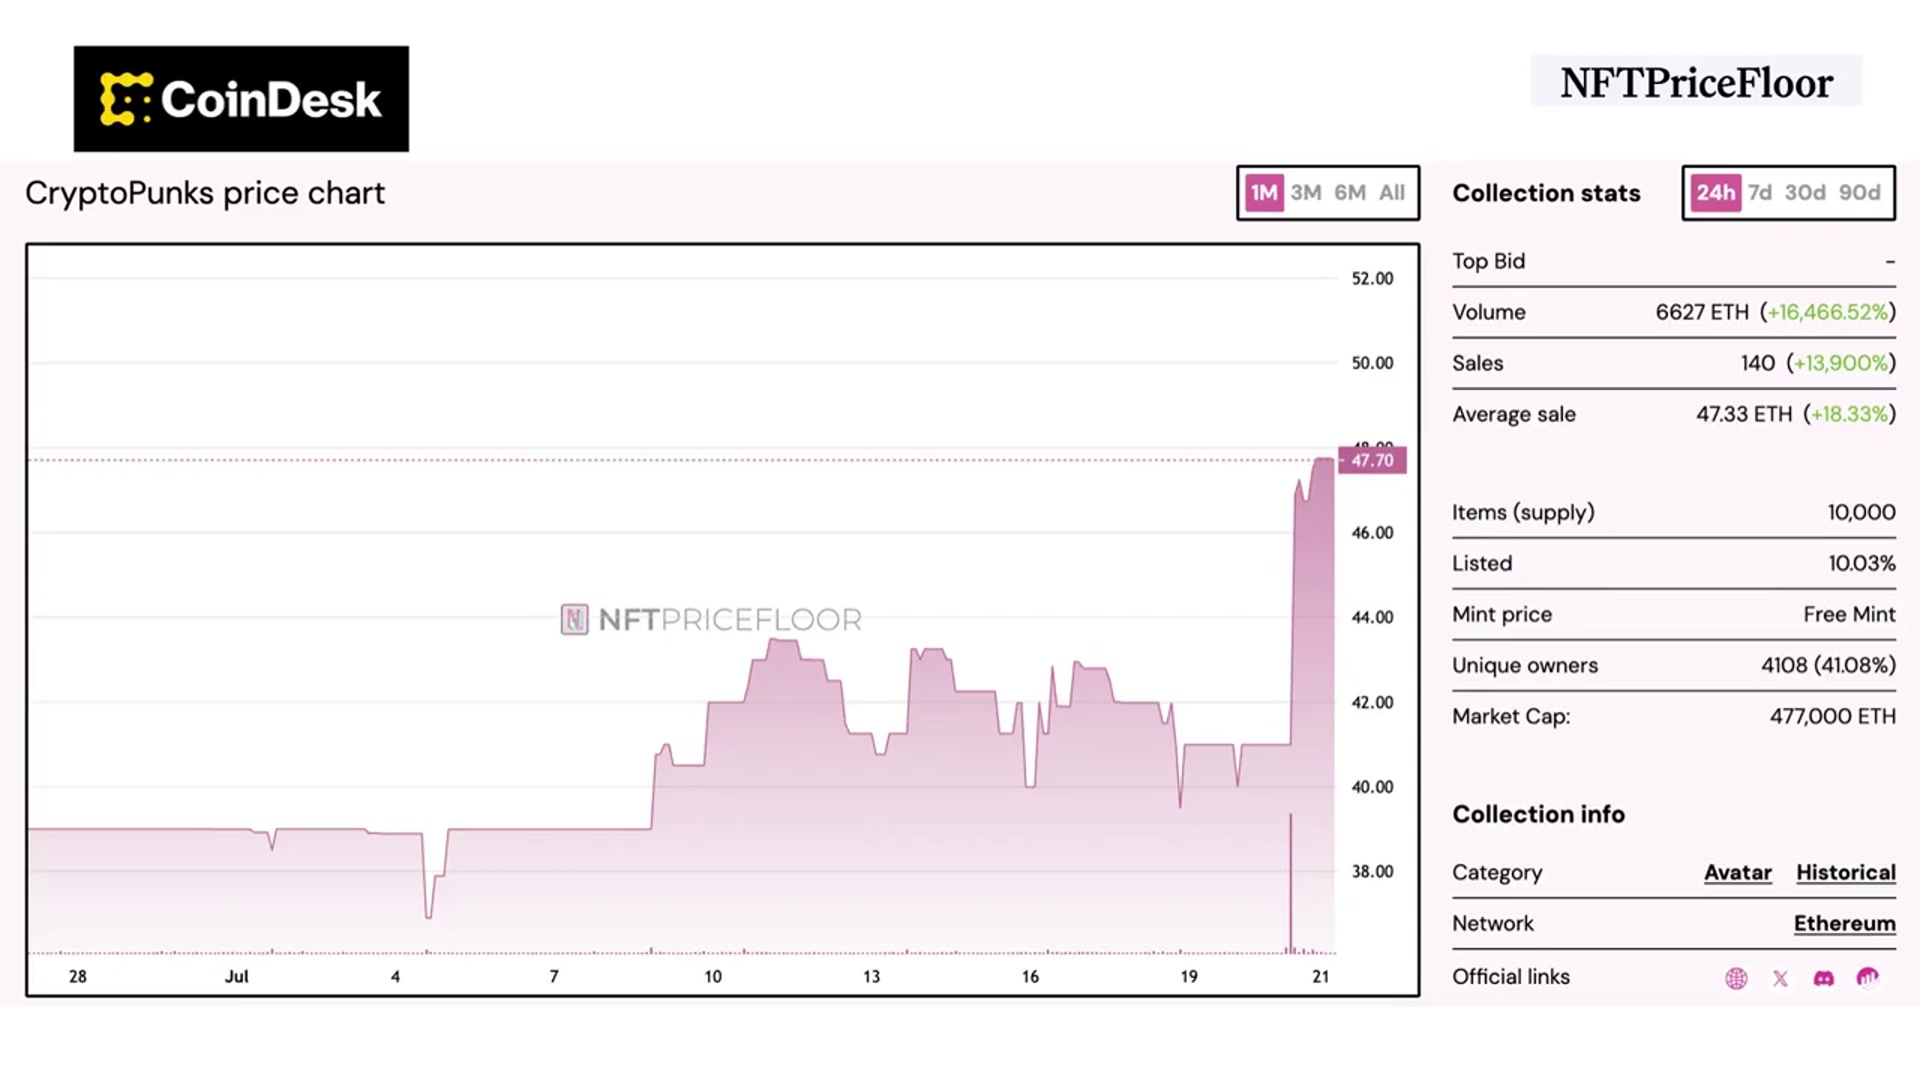Switch collection stats to 7d
Viewport: 1920px width, 1080px height.
[1760, 193]
